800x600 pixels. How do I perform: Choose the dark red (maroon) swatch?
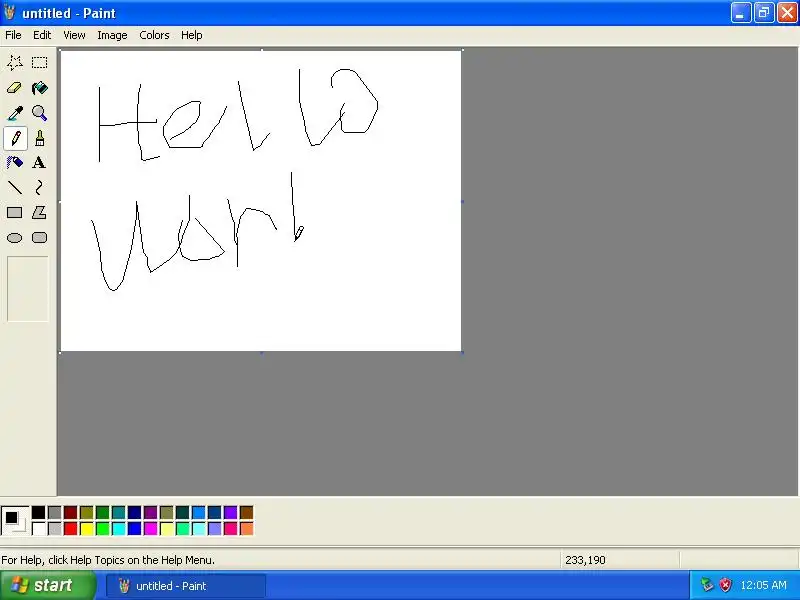70,513
